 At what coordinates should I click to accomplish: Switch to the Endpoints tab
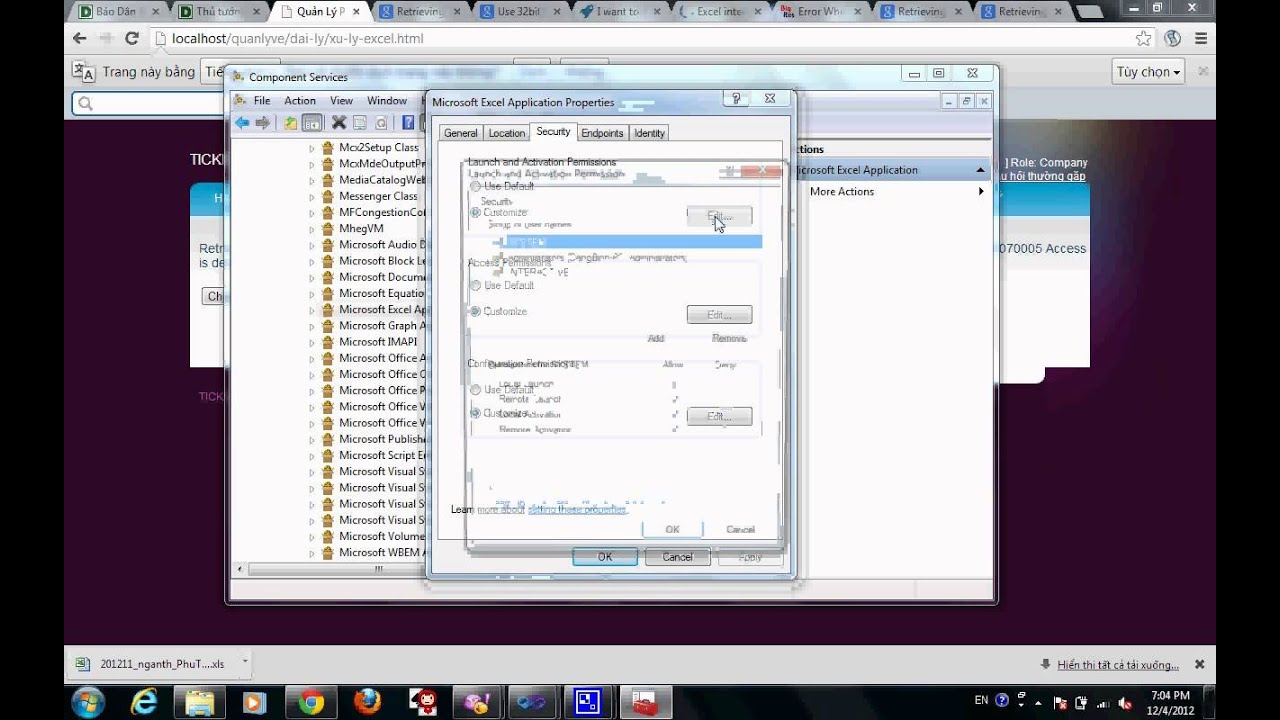coord(602,133)
